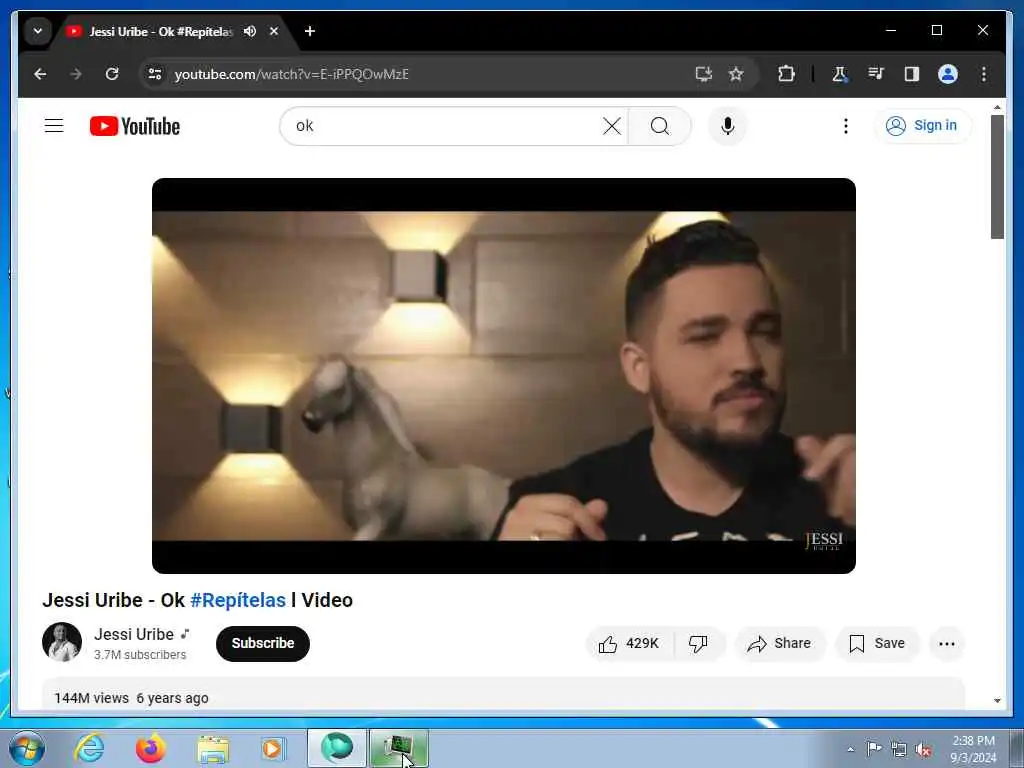Open the Jessi Uribe channel name link
1024x768 pixels.
pos(134,634)
